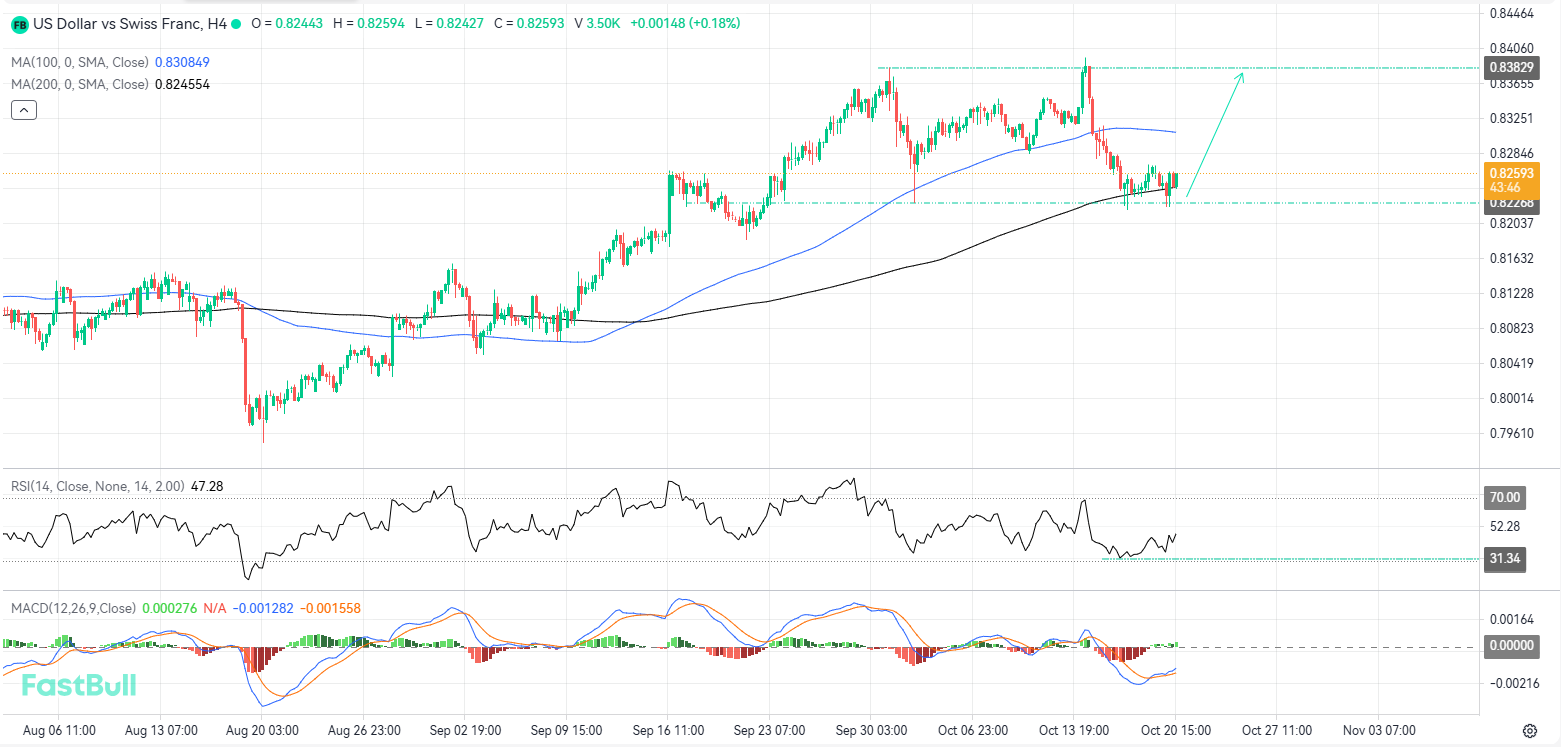Click the Sep 16 11:00 time label
The height and width of the screenshot is (747, 1561).
click(669, 730)
